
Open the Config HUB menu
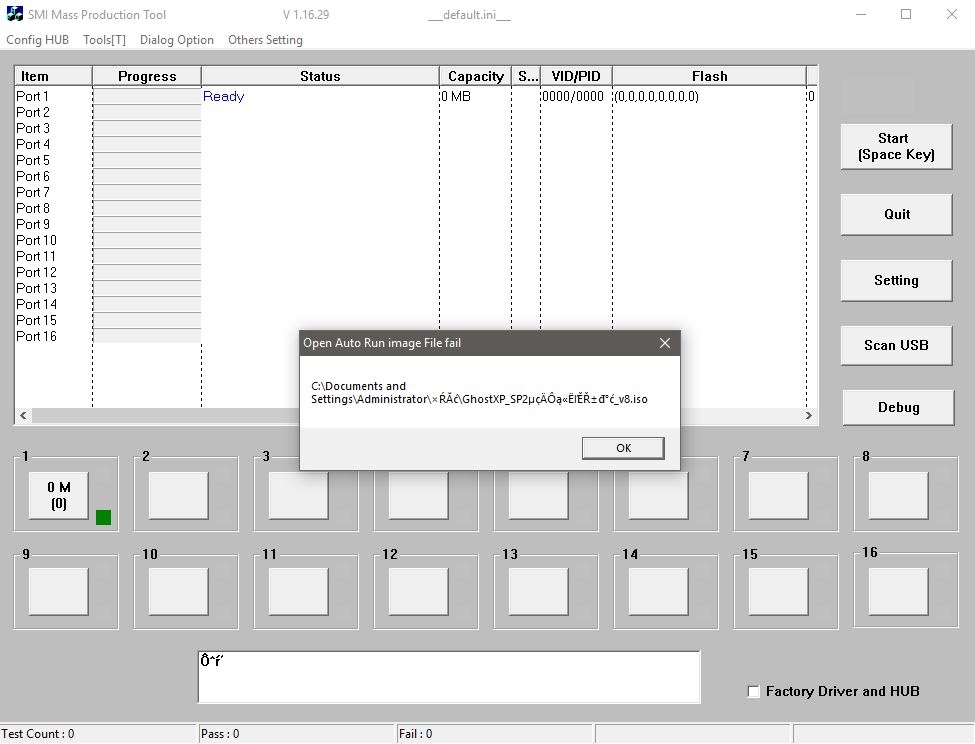coord(37,40)
